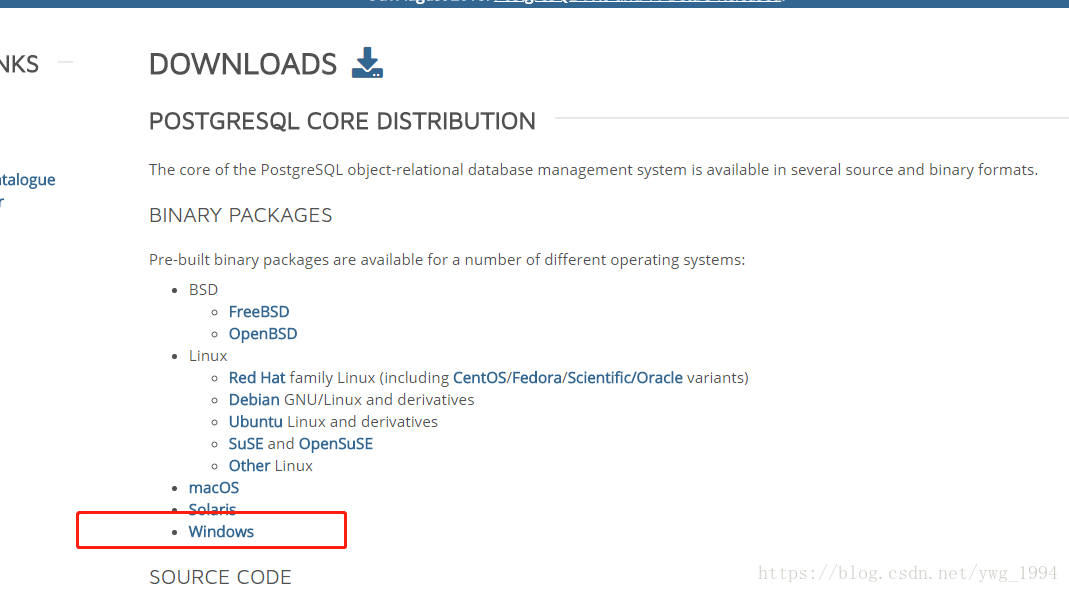Screen dimensions: 1069x593
Task: Click the Other Linux link
Action: 248,465
